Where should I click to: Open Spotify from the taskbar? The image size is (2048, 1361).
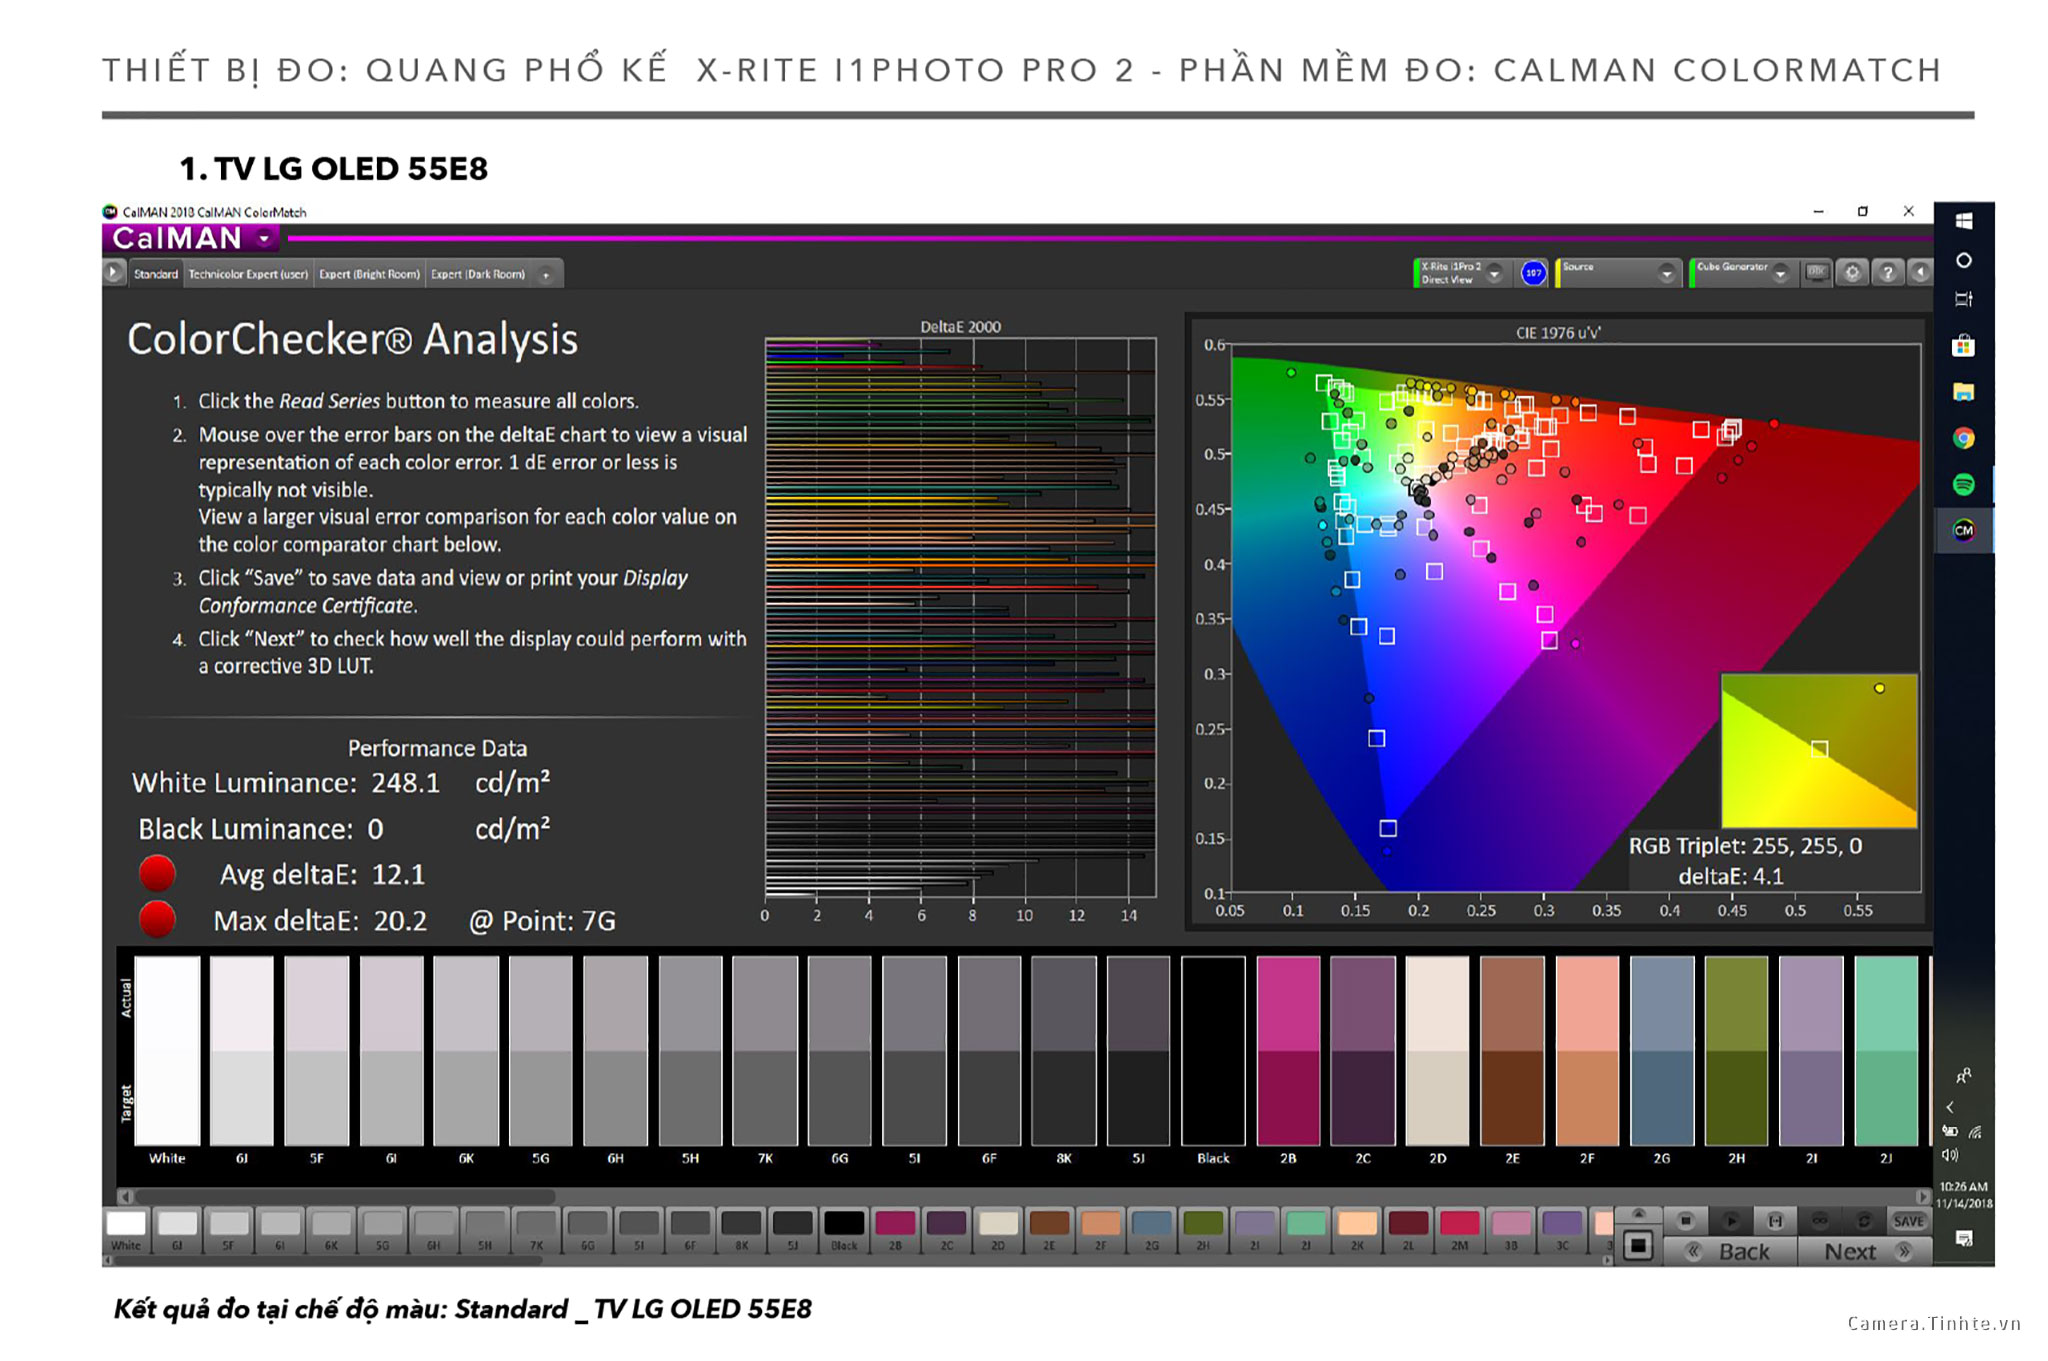point(1963,484)
